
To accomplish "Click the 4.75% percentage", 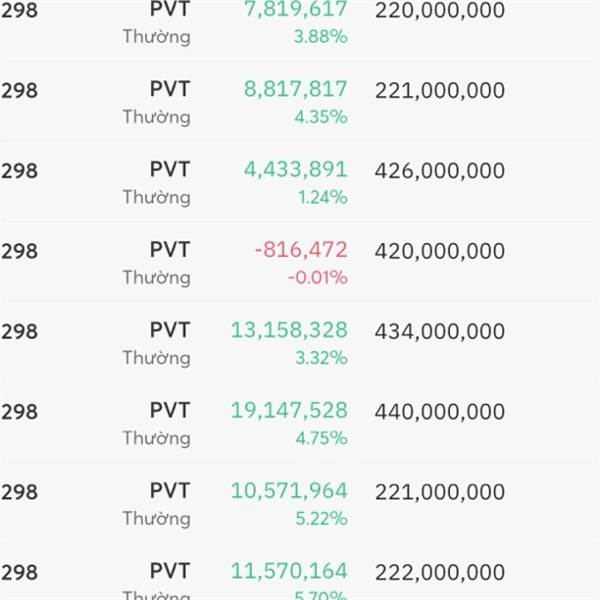I will (320, 437).
